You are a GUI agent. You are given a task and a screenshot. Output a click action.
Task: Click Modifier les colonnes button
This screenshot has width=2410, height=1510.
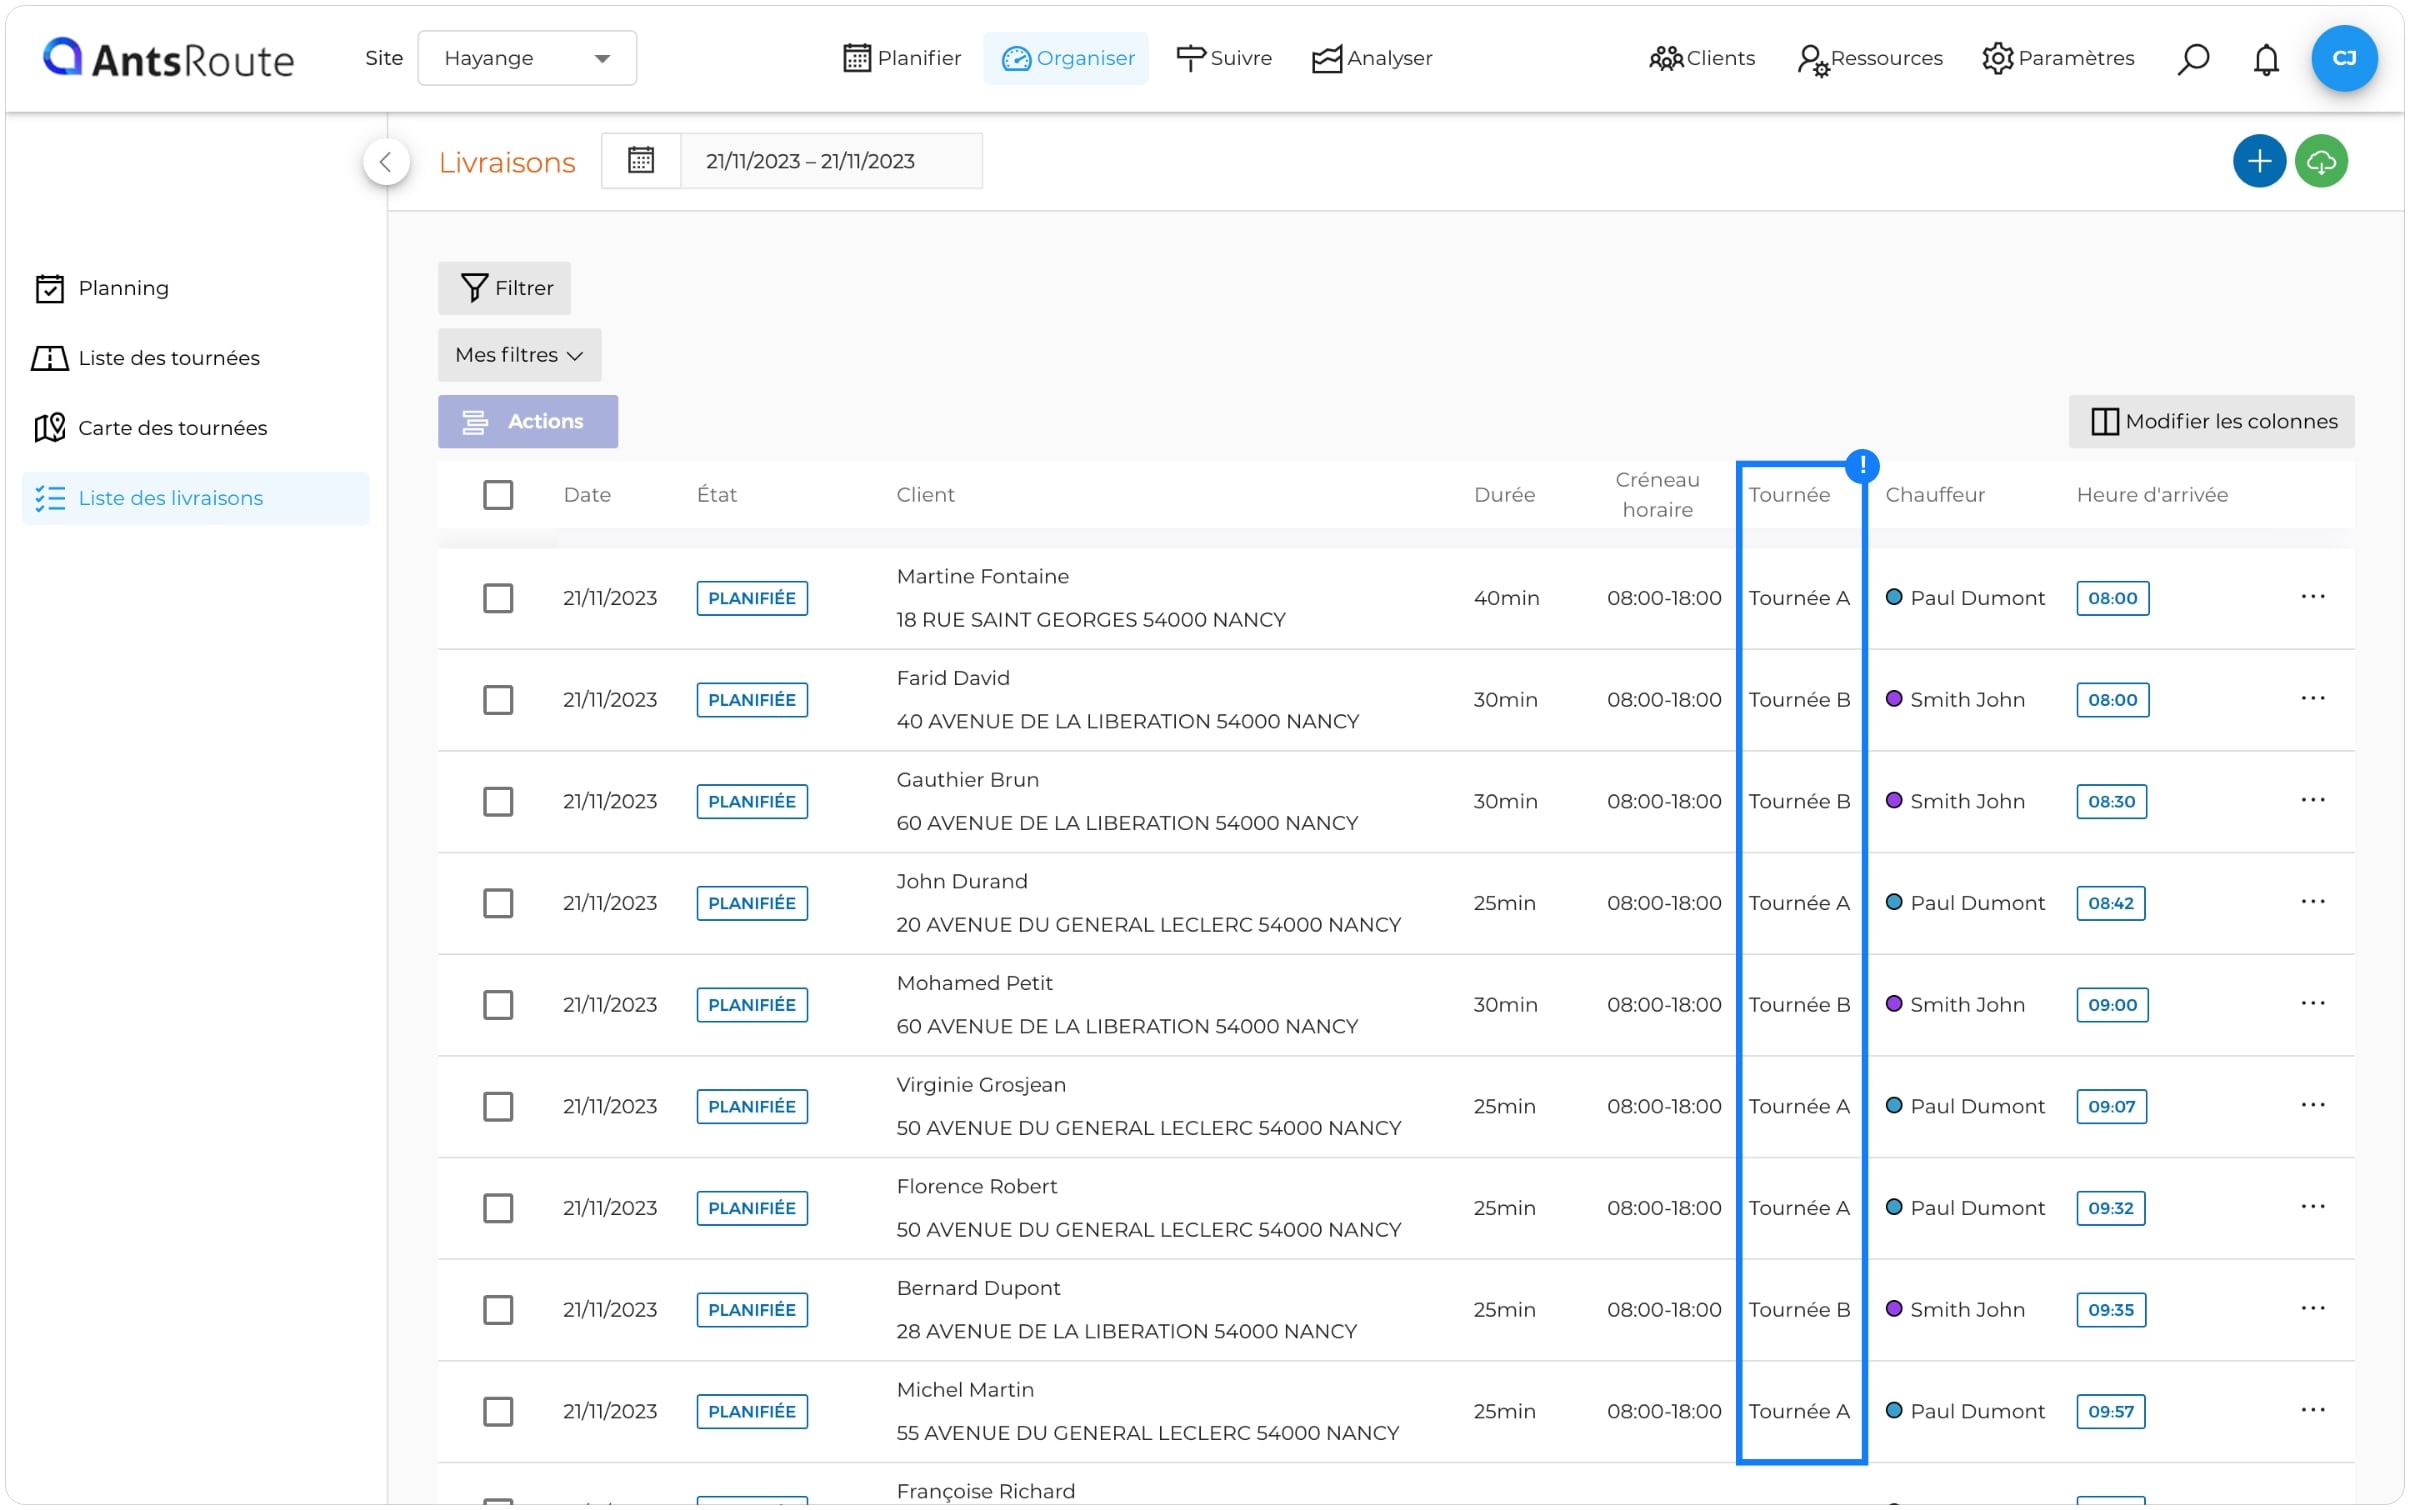click(2210, 421)
